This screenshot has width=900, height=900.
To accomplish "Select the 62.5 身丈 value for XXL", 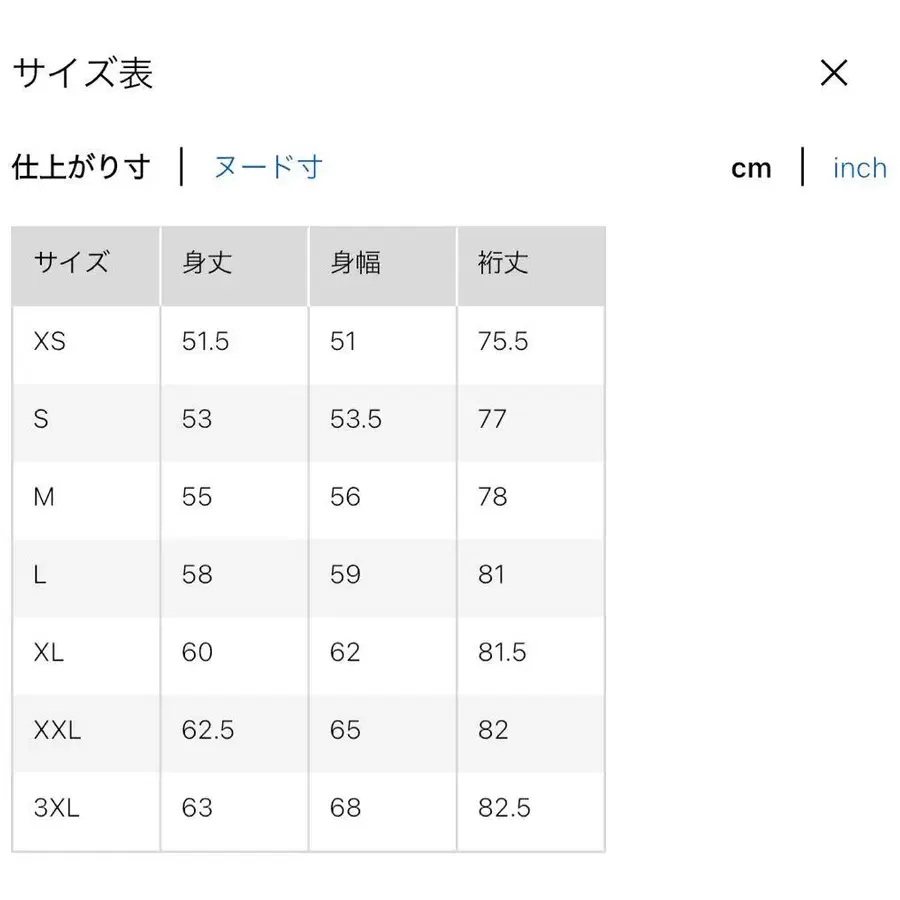I will click(208, 731).
